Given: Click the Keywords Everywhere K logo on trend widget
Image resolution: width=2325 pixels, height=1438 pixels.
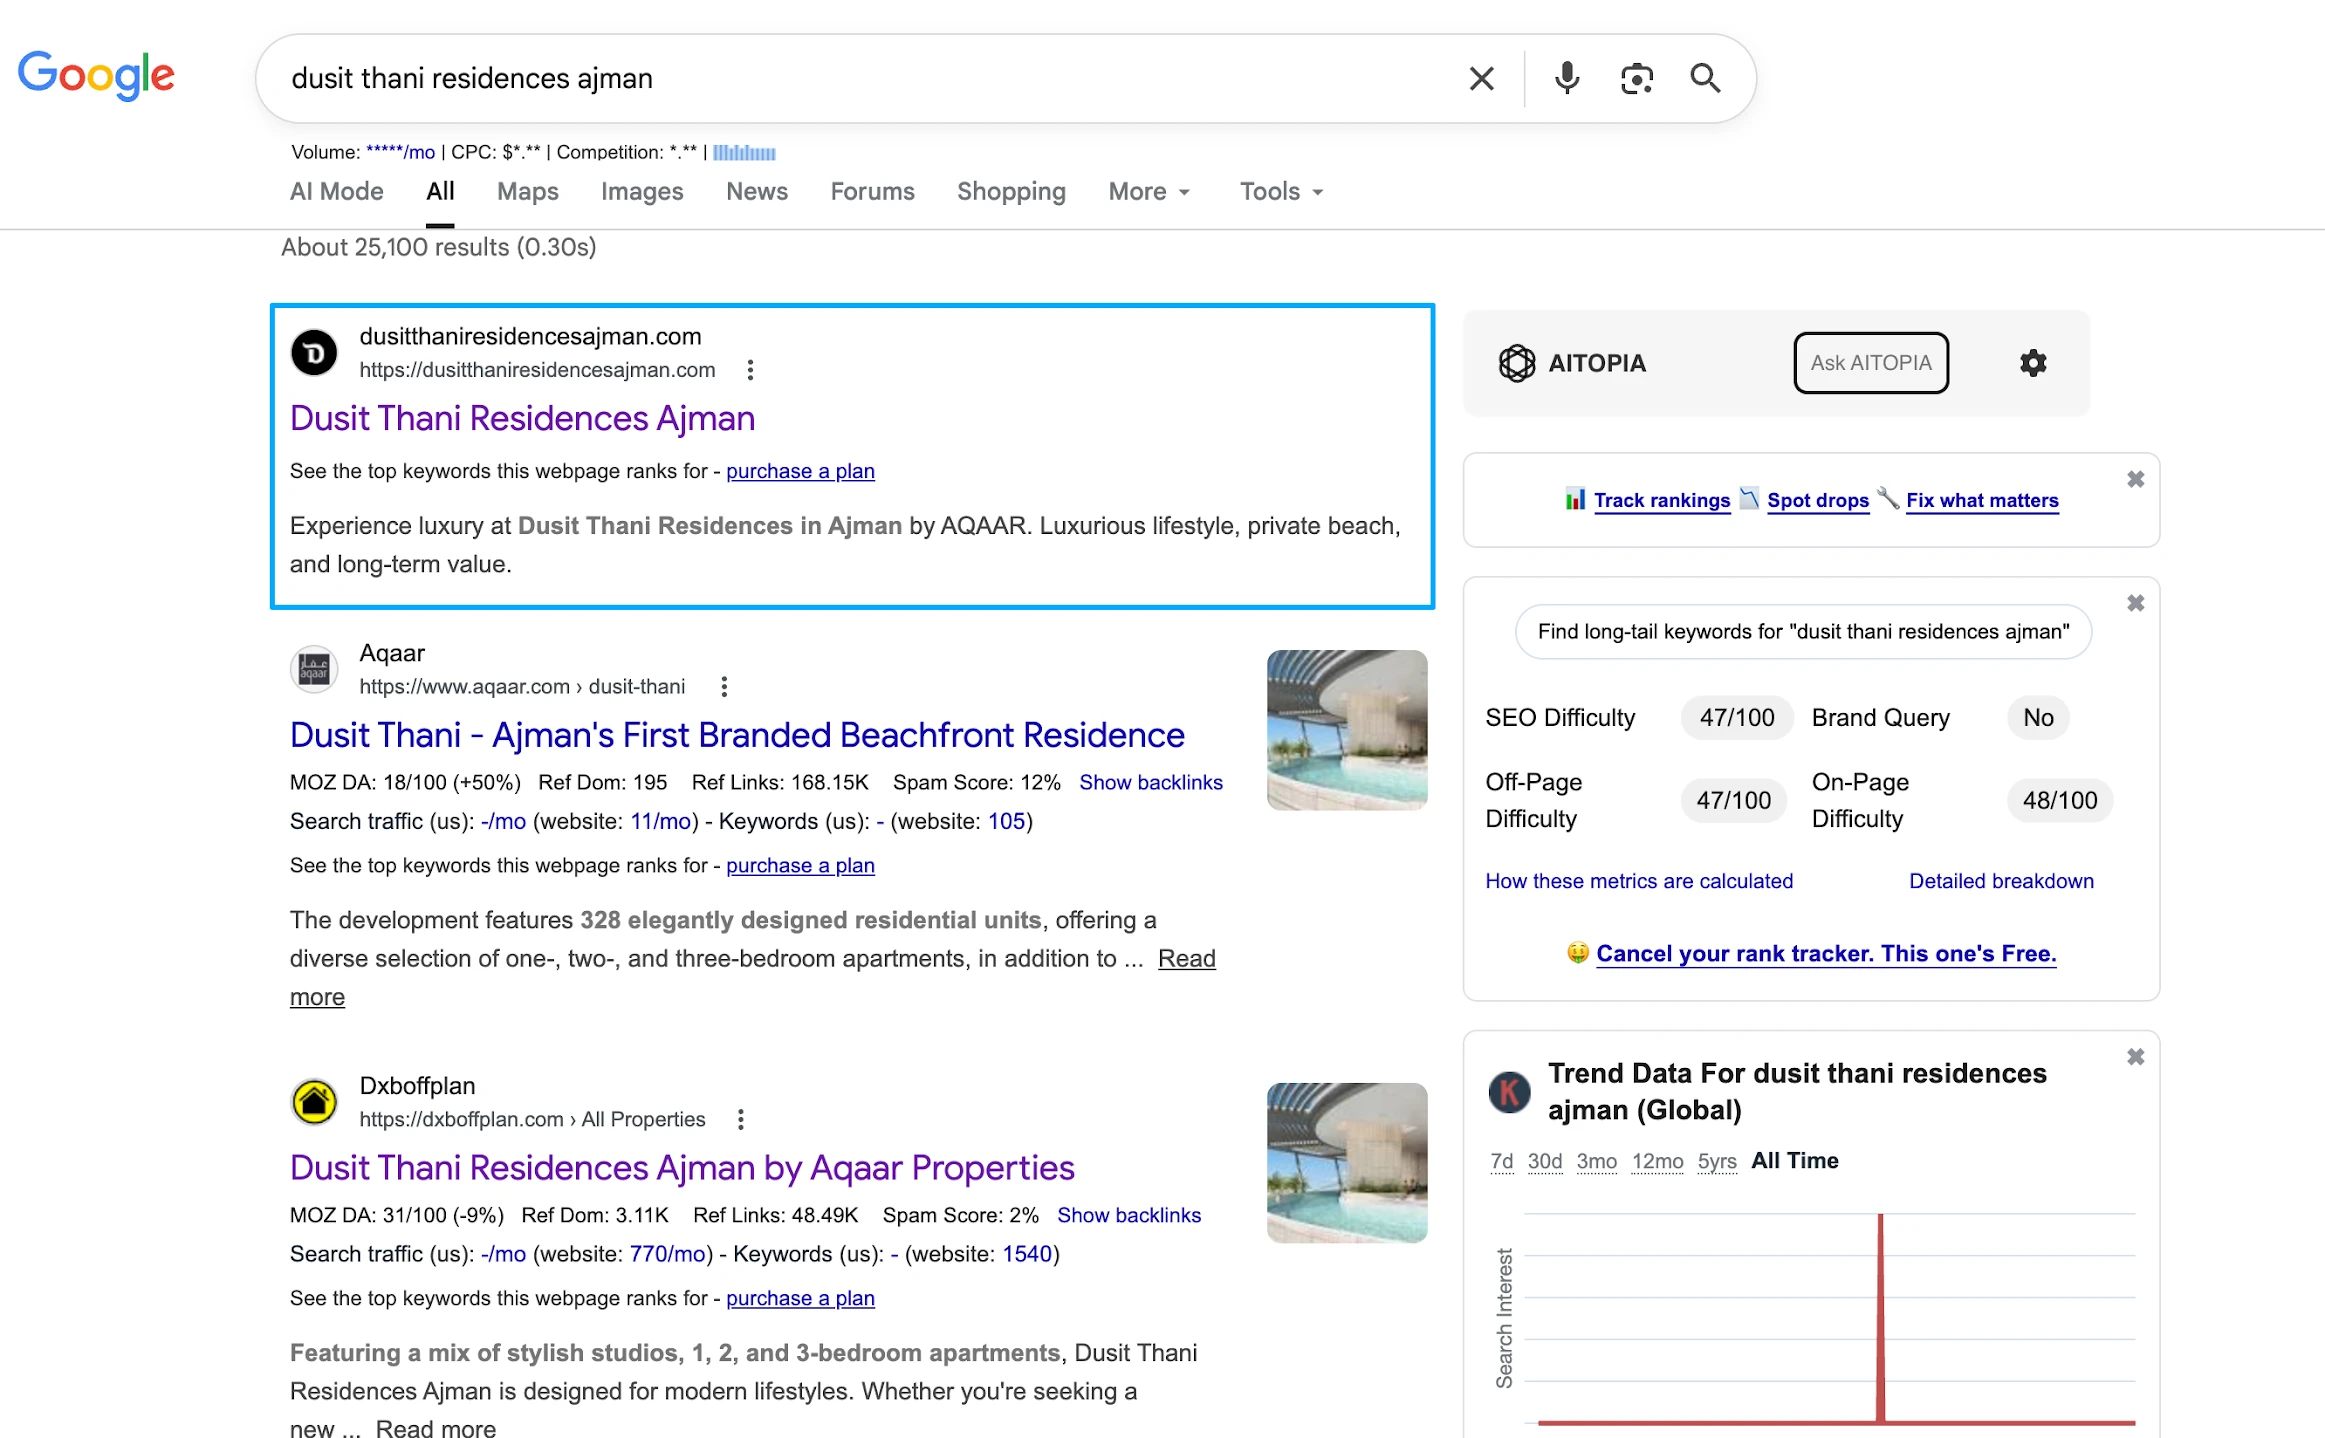Looking at the screenshot, I should (x=1510, y=1093).
